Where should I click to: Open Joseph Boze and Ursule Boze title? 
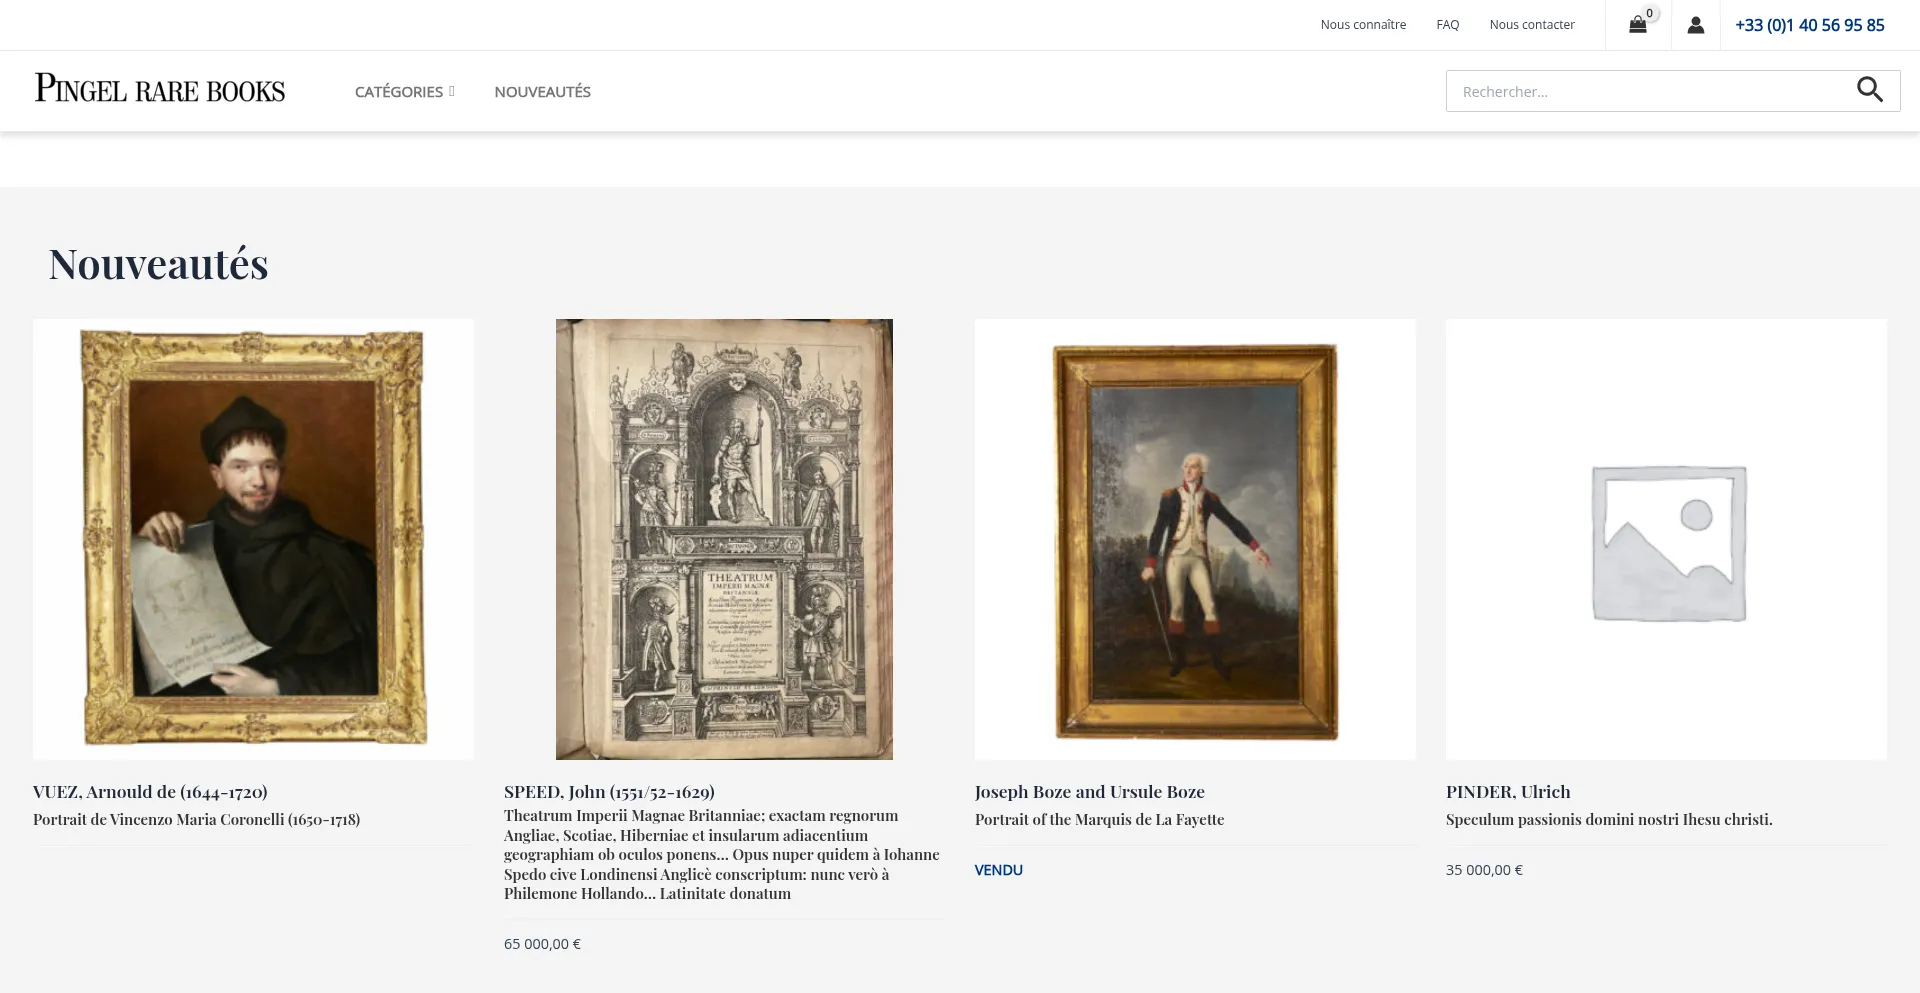(1089, 792)
